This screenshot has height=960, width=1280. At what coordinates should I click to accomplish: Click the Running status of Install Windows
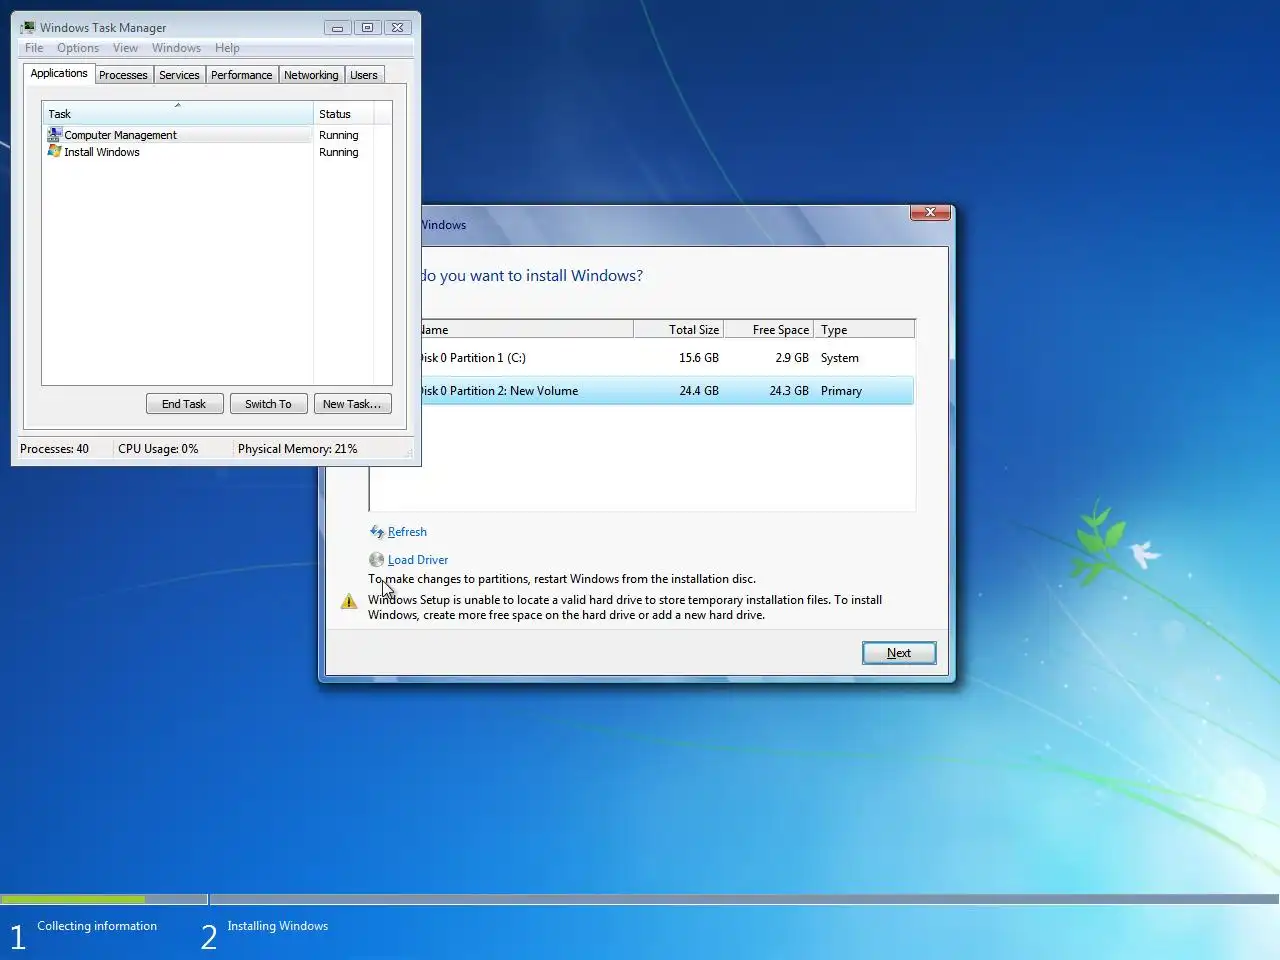click(338, 152)
